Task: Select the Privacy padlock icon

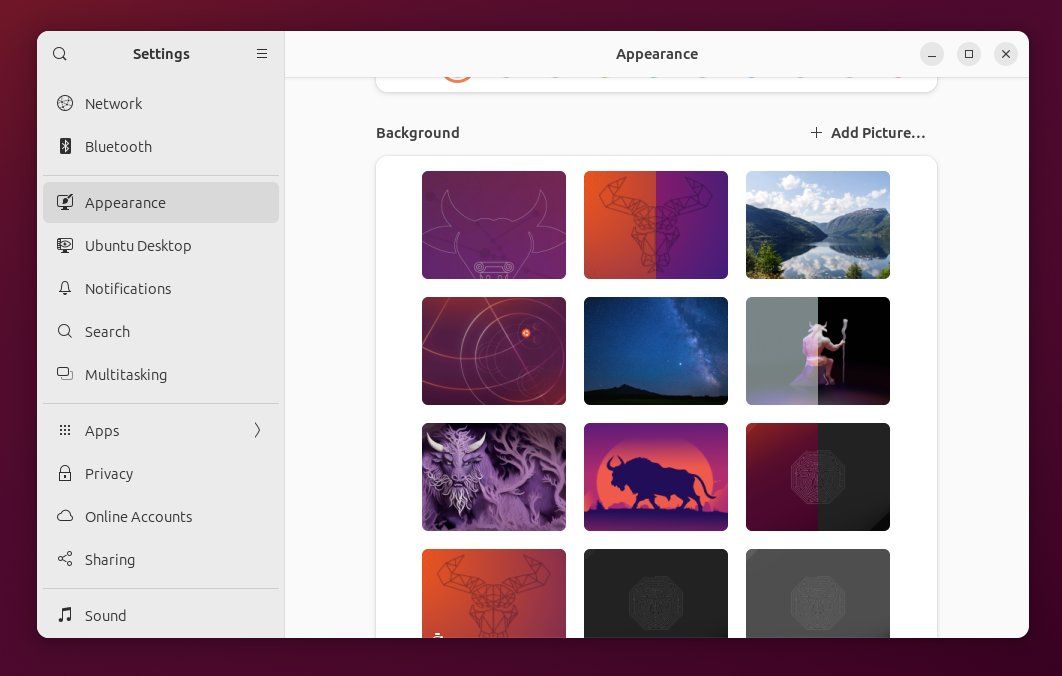Action: coord(65,473)
